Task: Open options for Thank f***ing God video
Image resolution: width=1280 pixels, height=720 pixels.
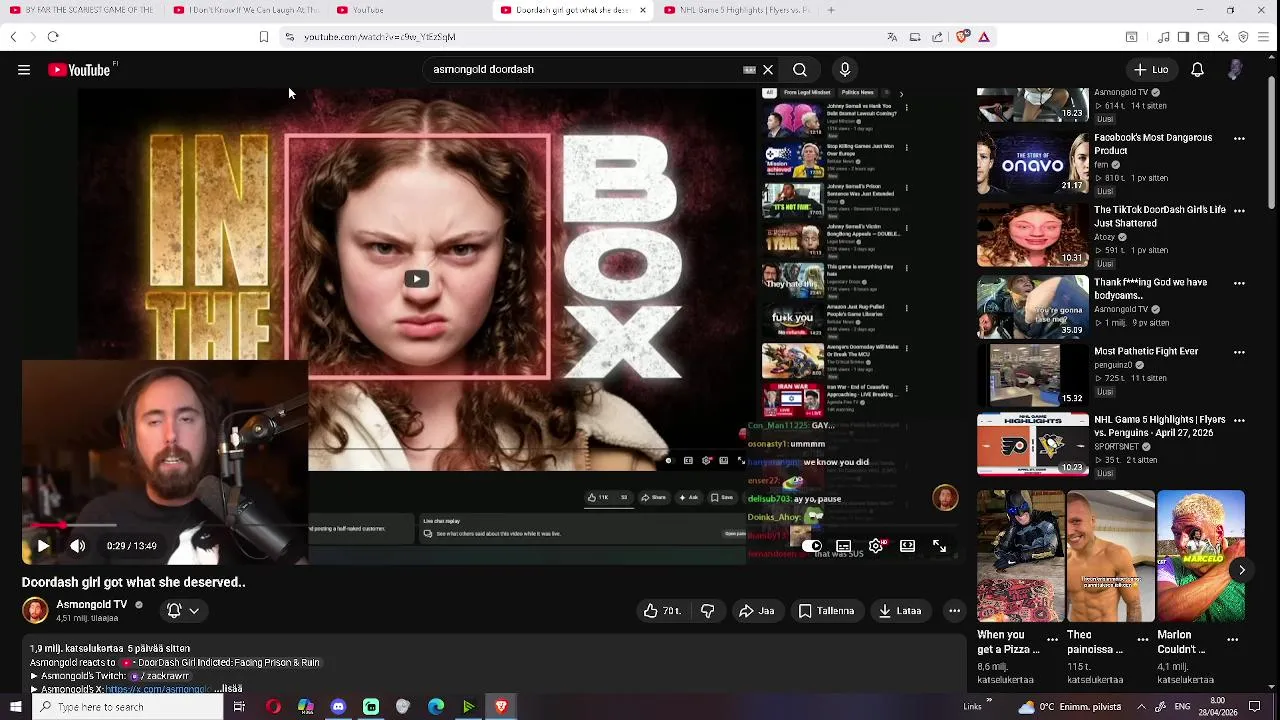Action: tap(1240, 283)
